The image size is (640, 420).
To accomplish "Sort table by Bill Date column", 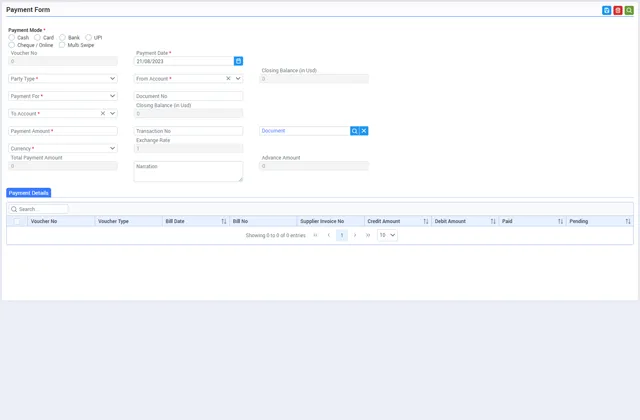I will click(223, 221).
